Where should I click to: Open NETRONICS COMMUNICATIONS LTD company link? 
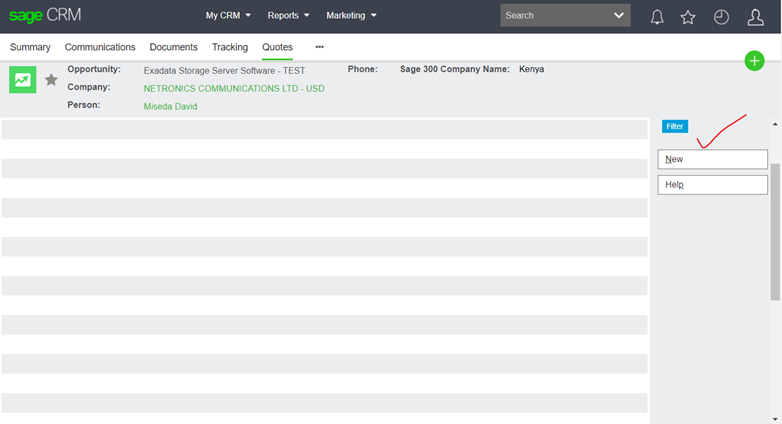pyautogui.click(x=234, y=88)
